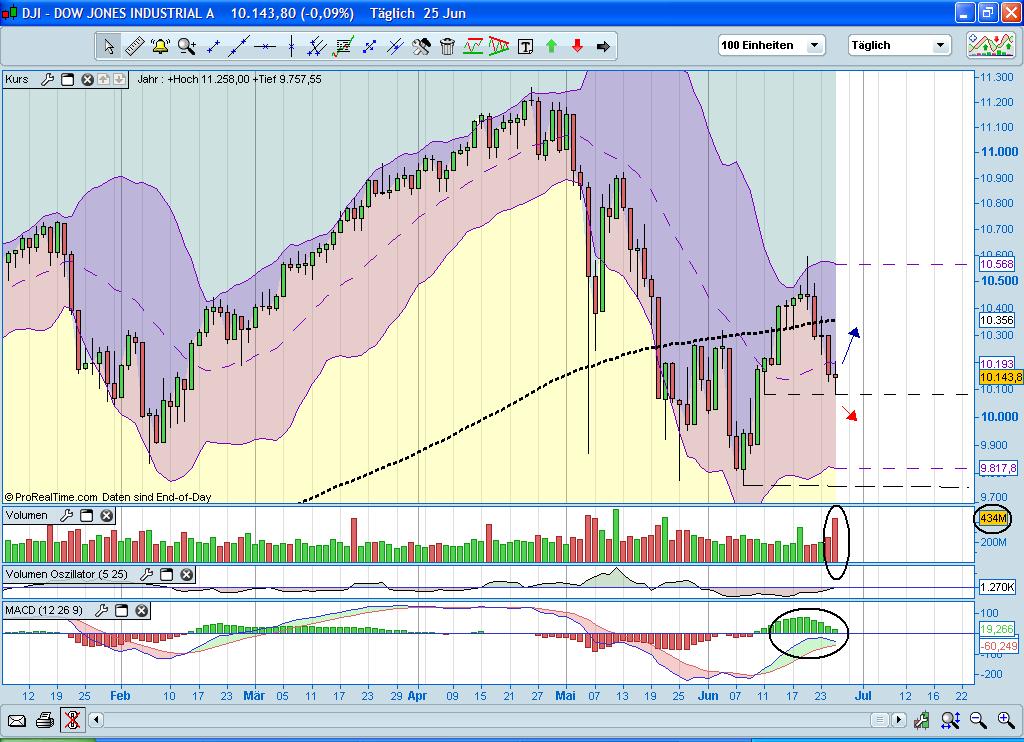This screenshot has width=1024, height=742.
Task: Open the hammer and wrench object settings
Action: point(421,46)
